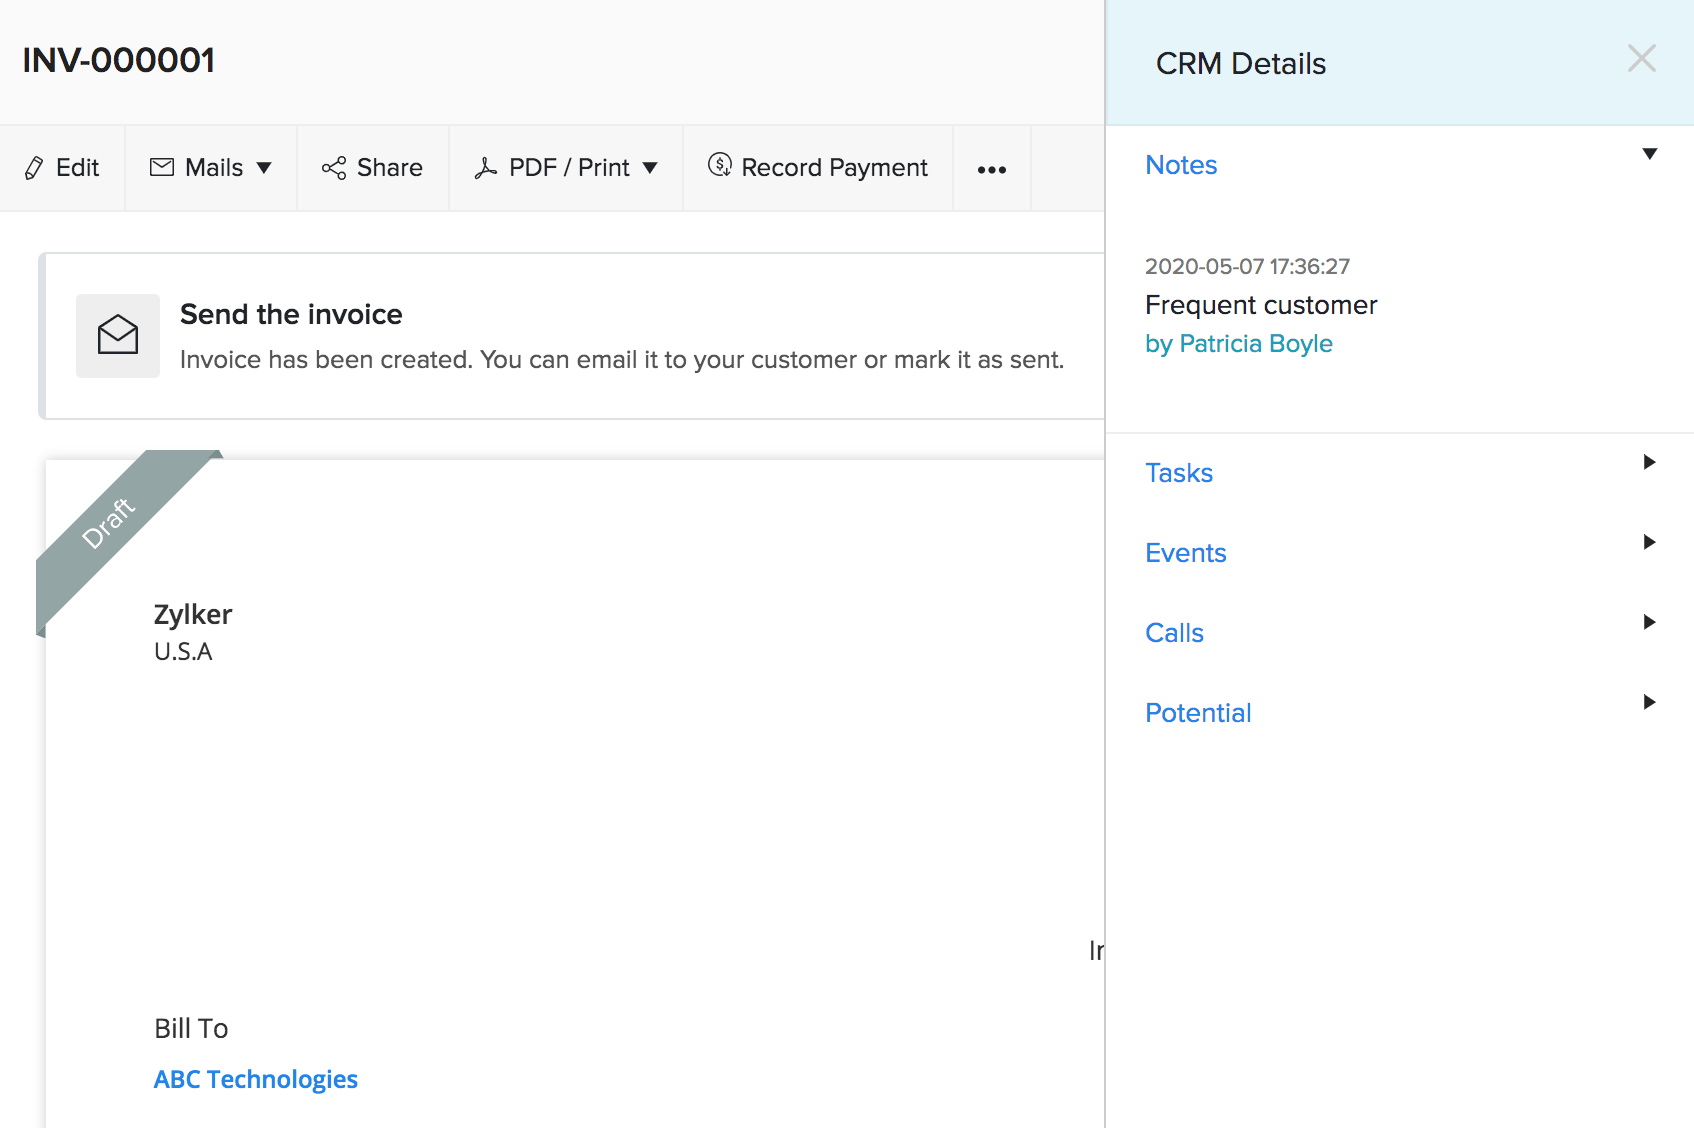Click Record Payment
Image resolution: width=1694 pixels, height=1128 pixels.
click(x=834, y=167)
